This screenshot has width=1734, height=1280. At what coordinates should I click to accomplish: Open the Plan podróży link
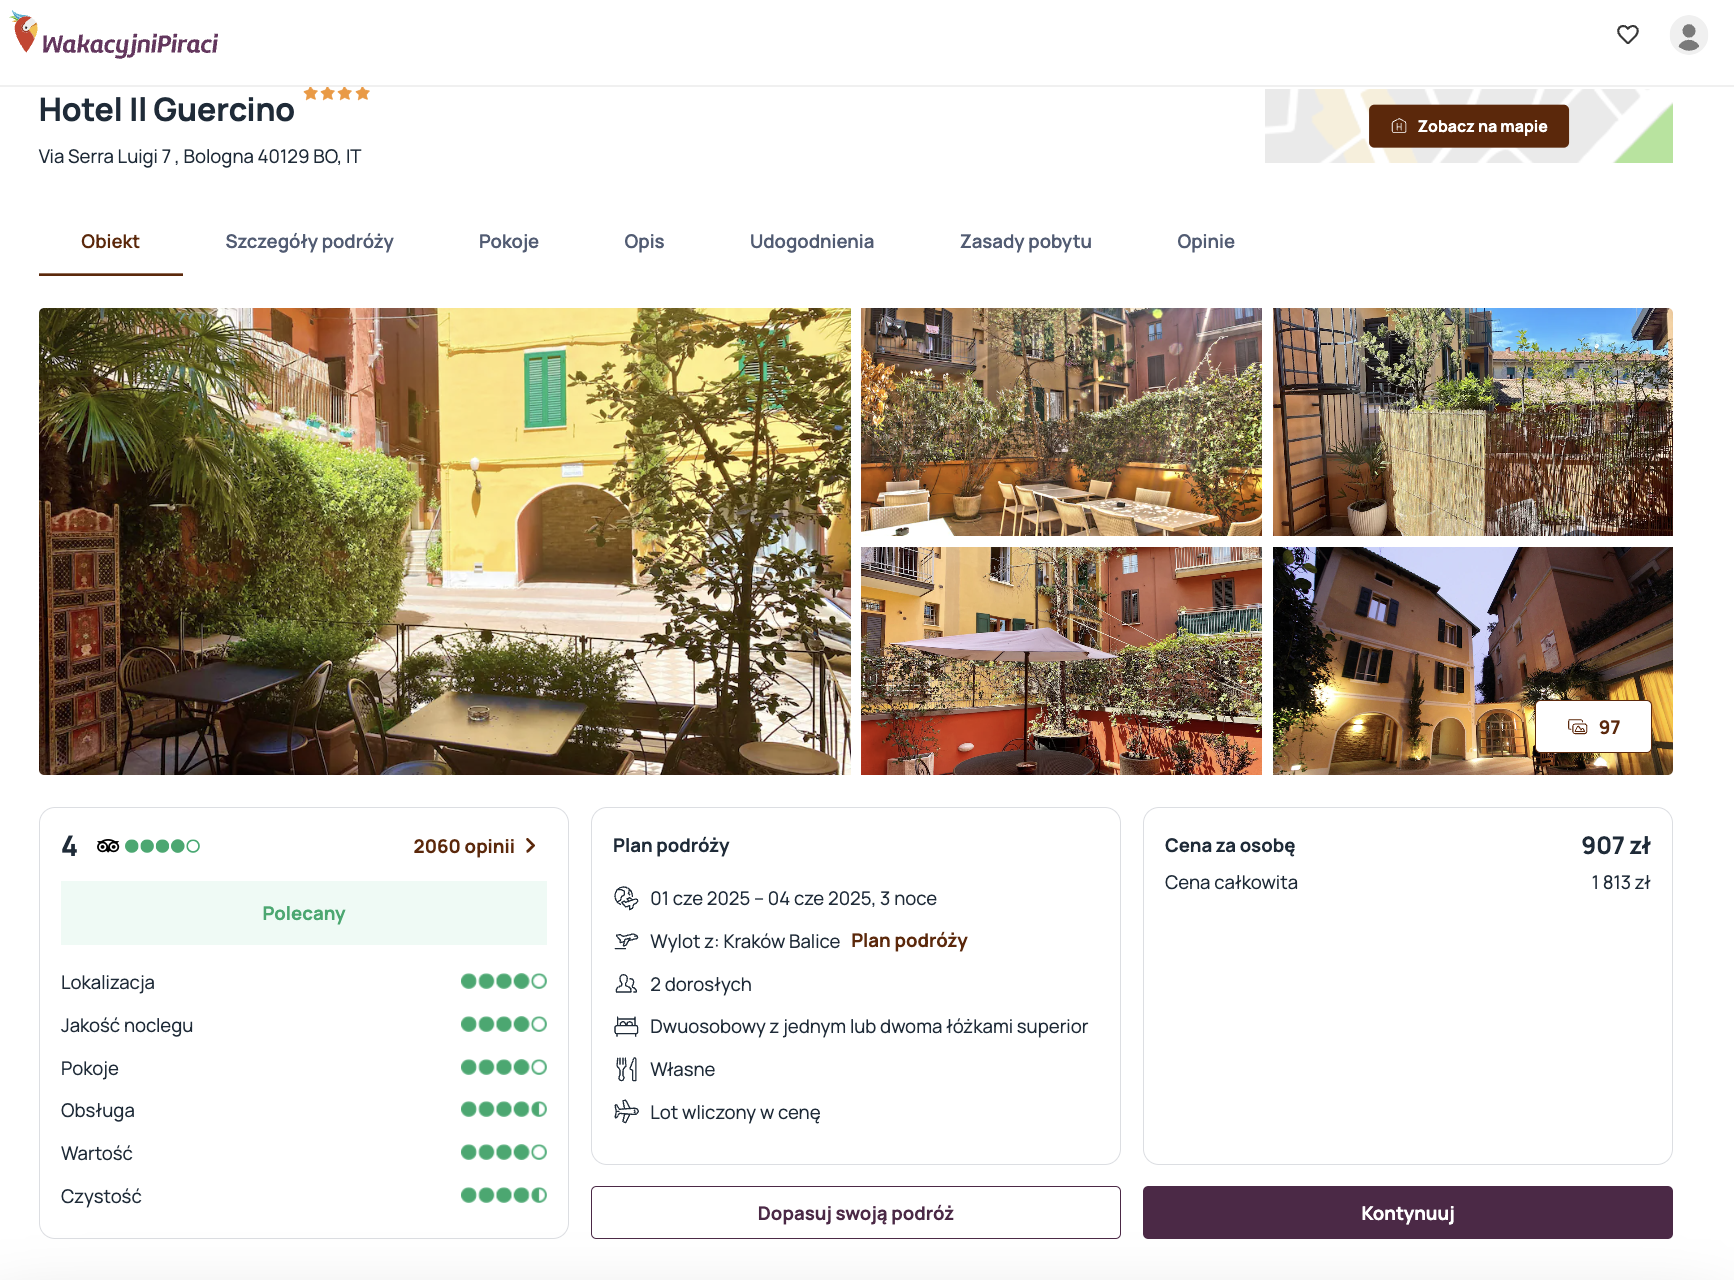pyautogui.click(x=909, y=941)
